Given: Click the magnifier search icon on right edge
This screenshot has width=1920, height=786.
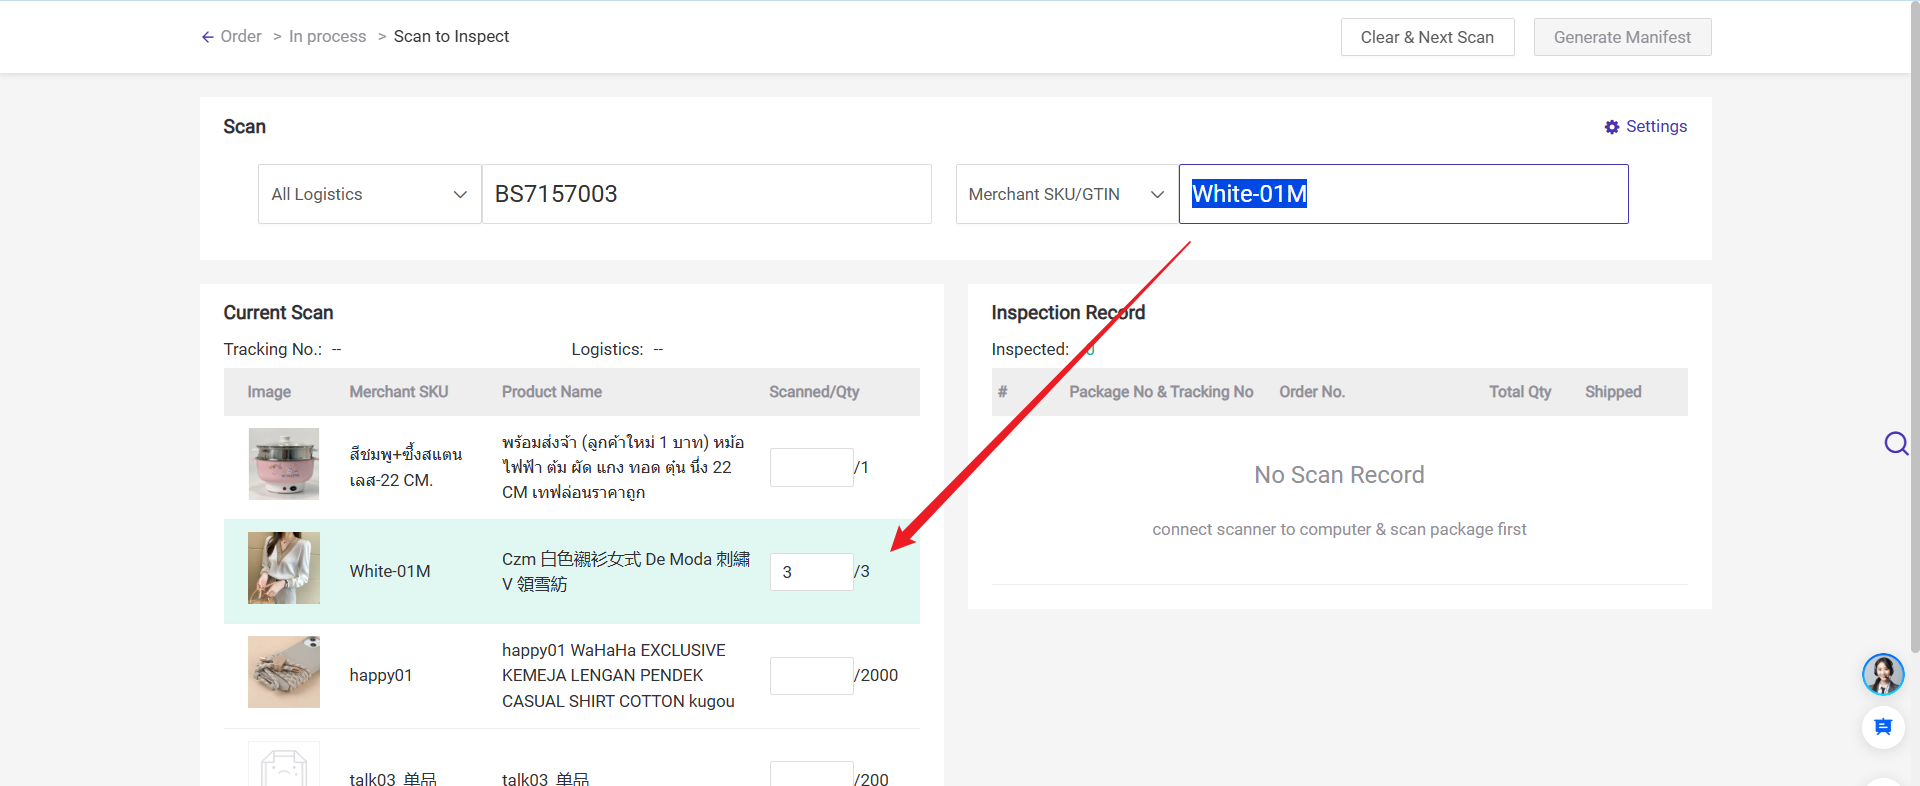Looking at the screenshot, I should pyautogui.click(x=1896, y=443).
